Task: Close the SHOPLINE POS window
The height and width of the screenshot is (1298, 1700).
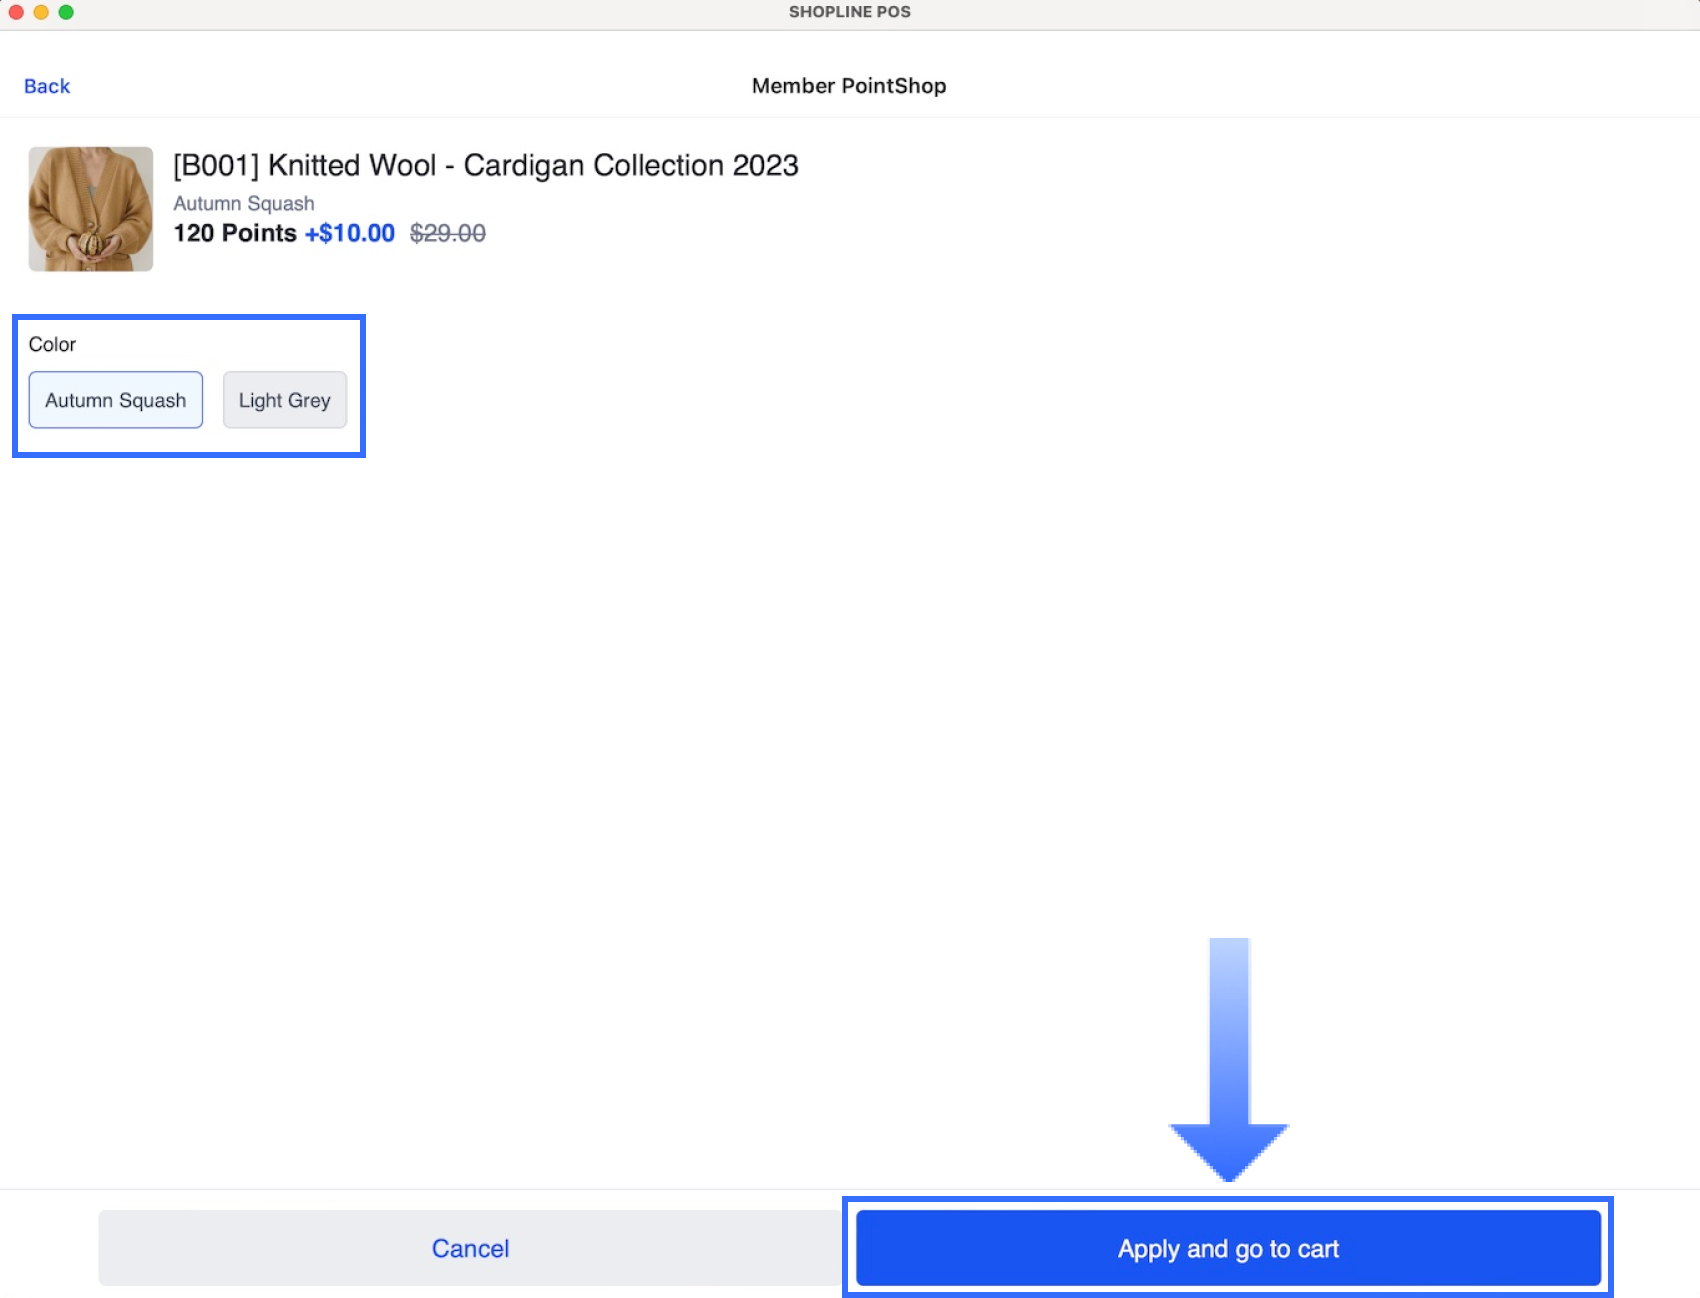Action: tap(16, 12)
